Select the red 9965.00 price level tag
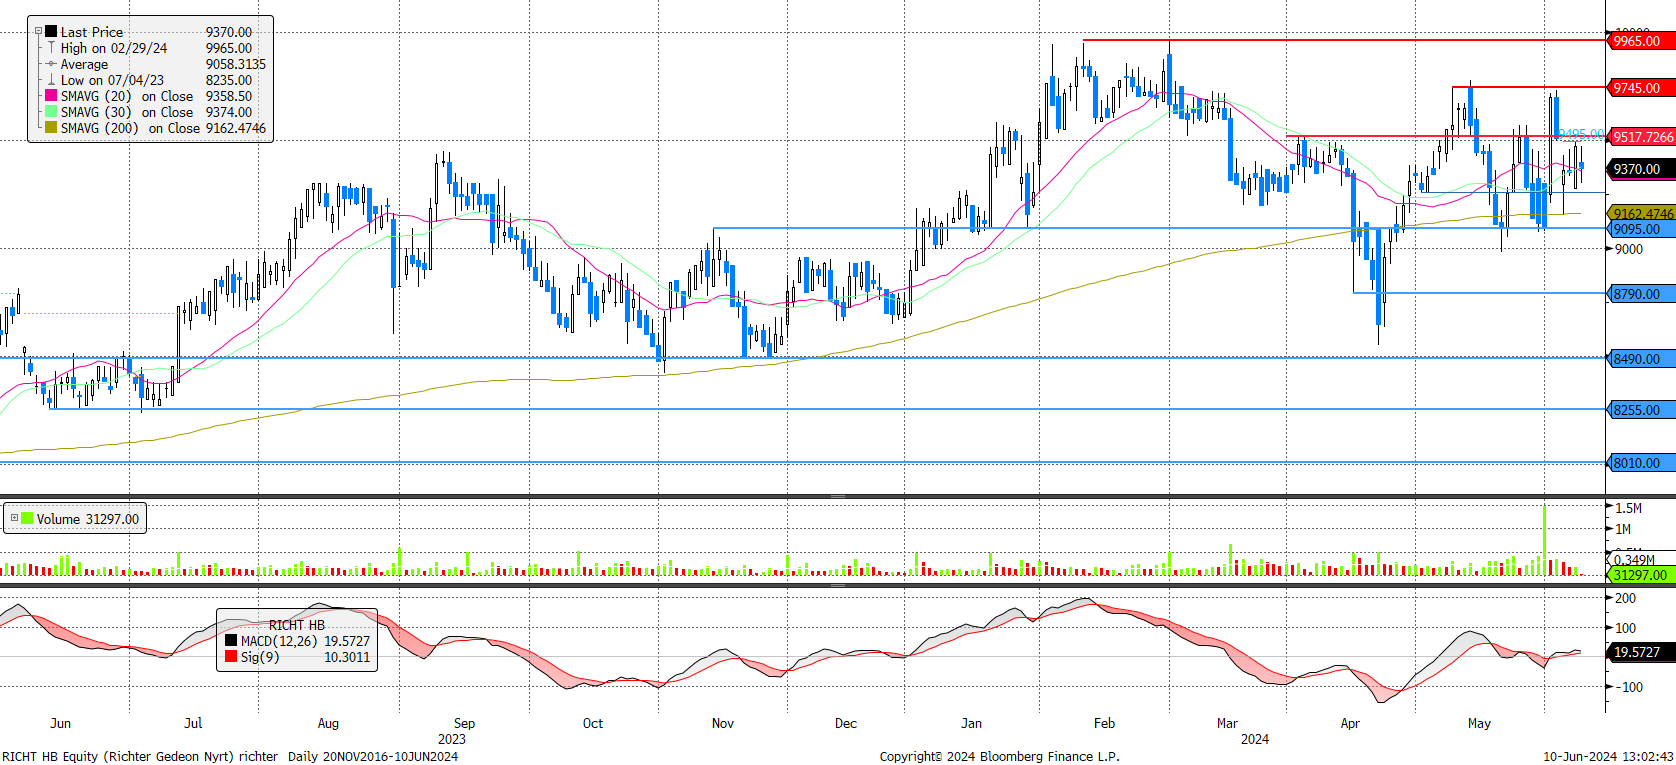Viewport: 1676px width, 765px height. pos(1640,41)
